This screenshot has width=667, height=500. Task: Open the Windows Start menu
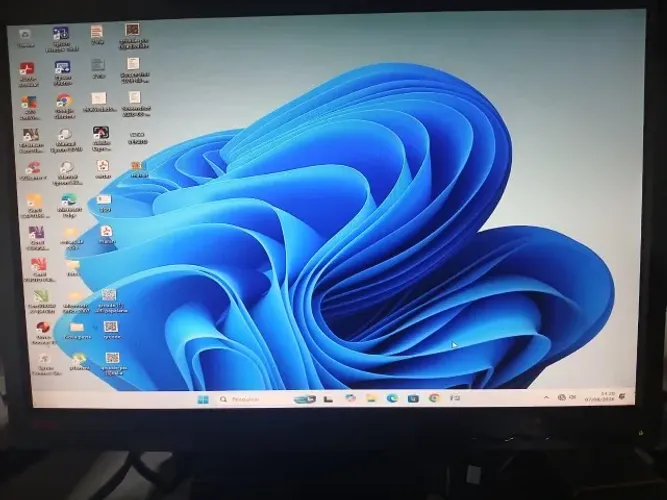coord(203,399)
